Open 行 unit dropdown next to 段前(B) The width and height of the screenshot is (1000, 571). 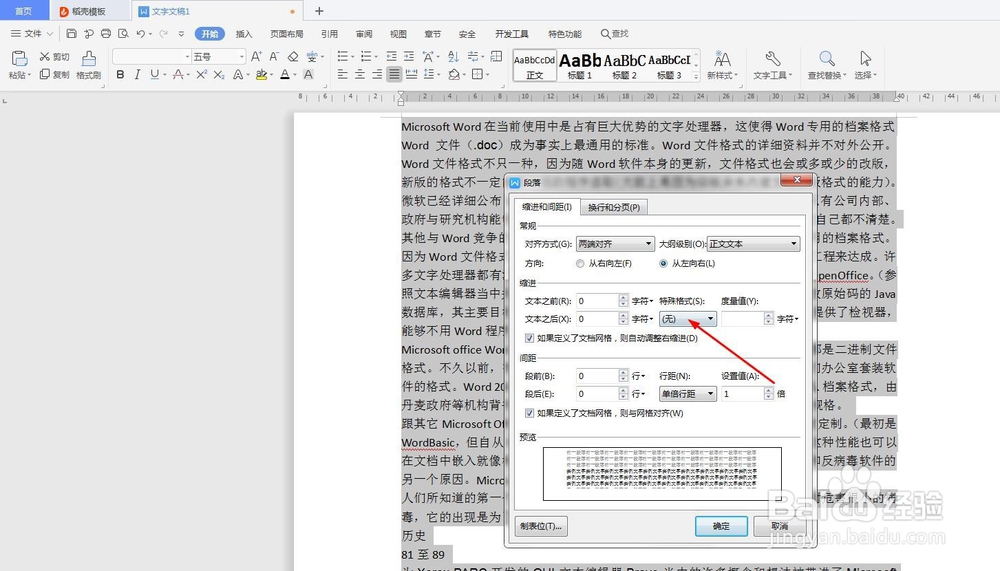coord(638,376)
